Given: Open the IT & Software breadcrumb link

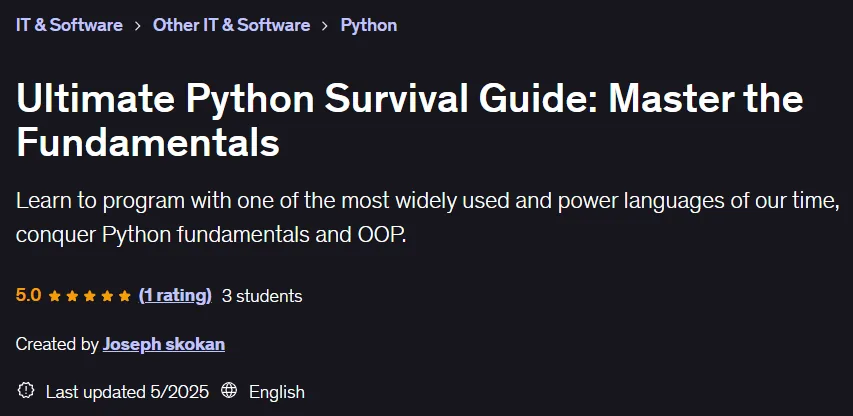Looking at the screenshot, I should tap(69, 25).
